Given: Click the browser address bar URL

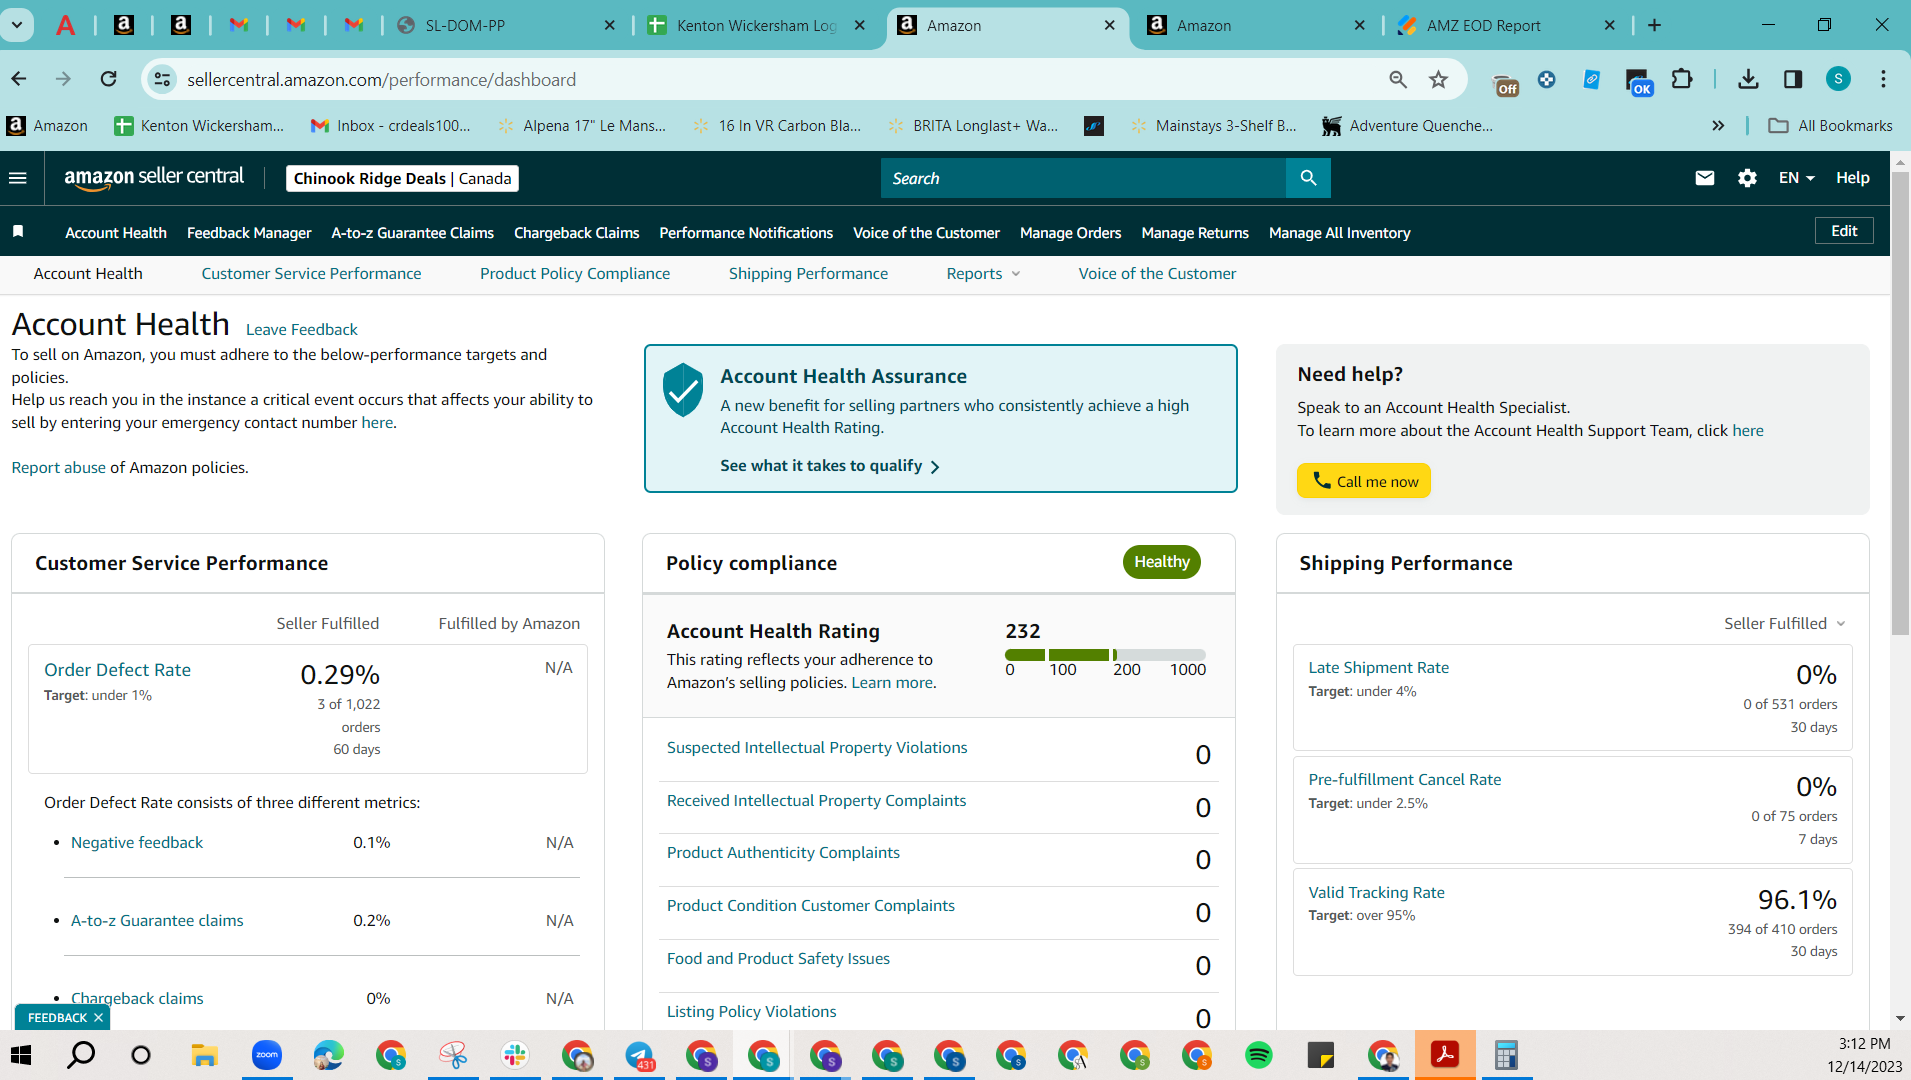Looking at the screenshot, I should 381,79.
